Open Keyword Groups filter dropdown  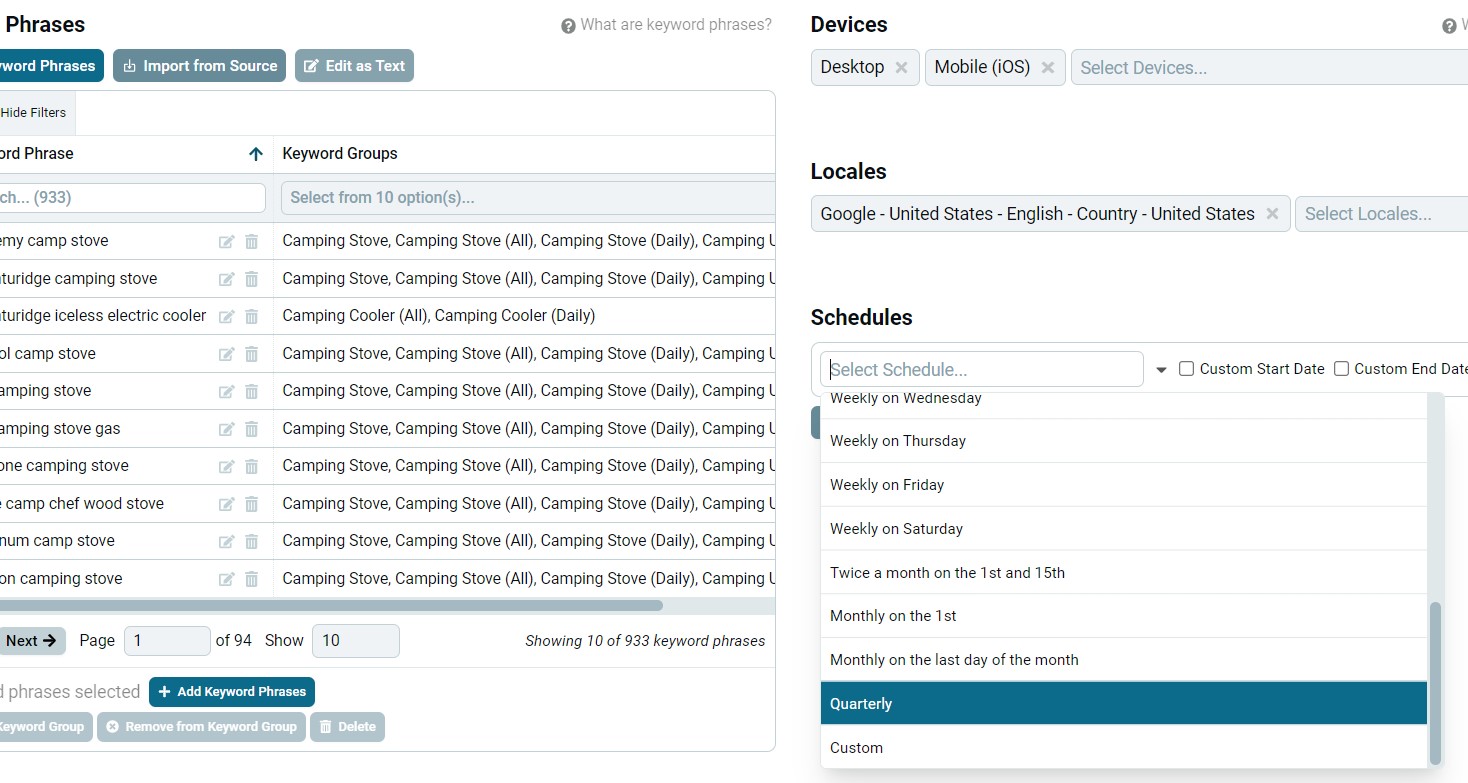pyautogui.click(x=528, y=198)
